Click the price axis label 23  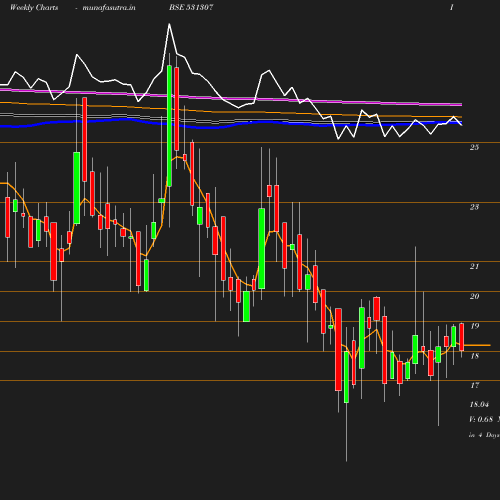474,207
